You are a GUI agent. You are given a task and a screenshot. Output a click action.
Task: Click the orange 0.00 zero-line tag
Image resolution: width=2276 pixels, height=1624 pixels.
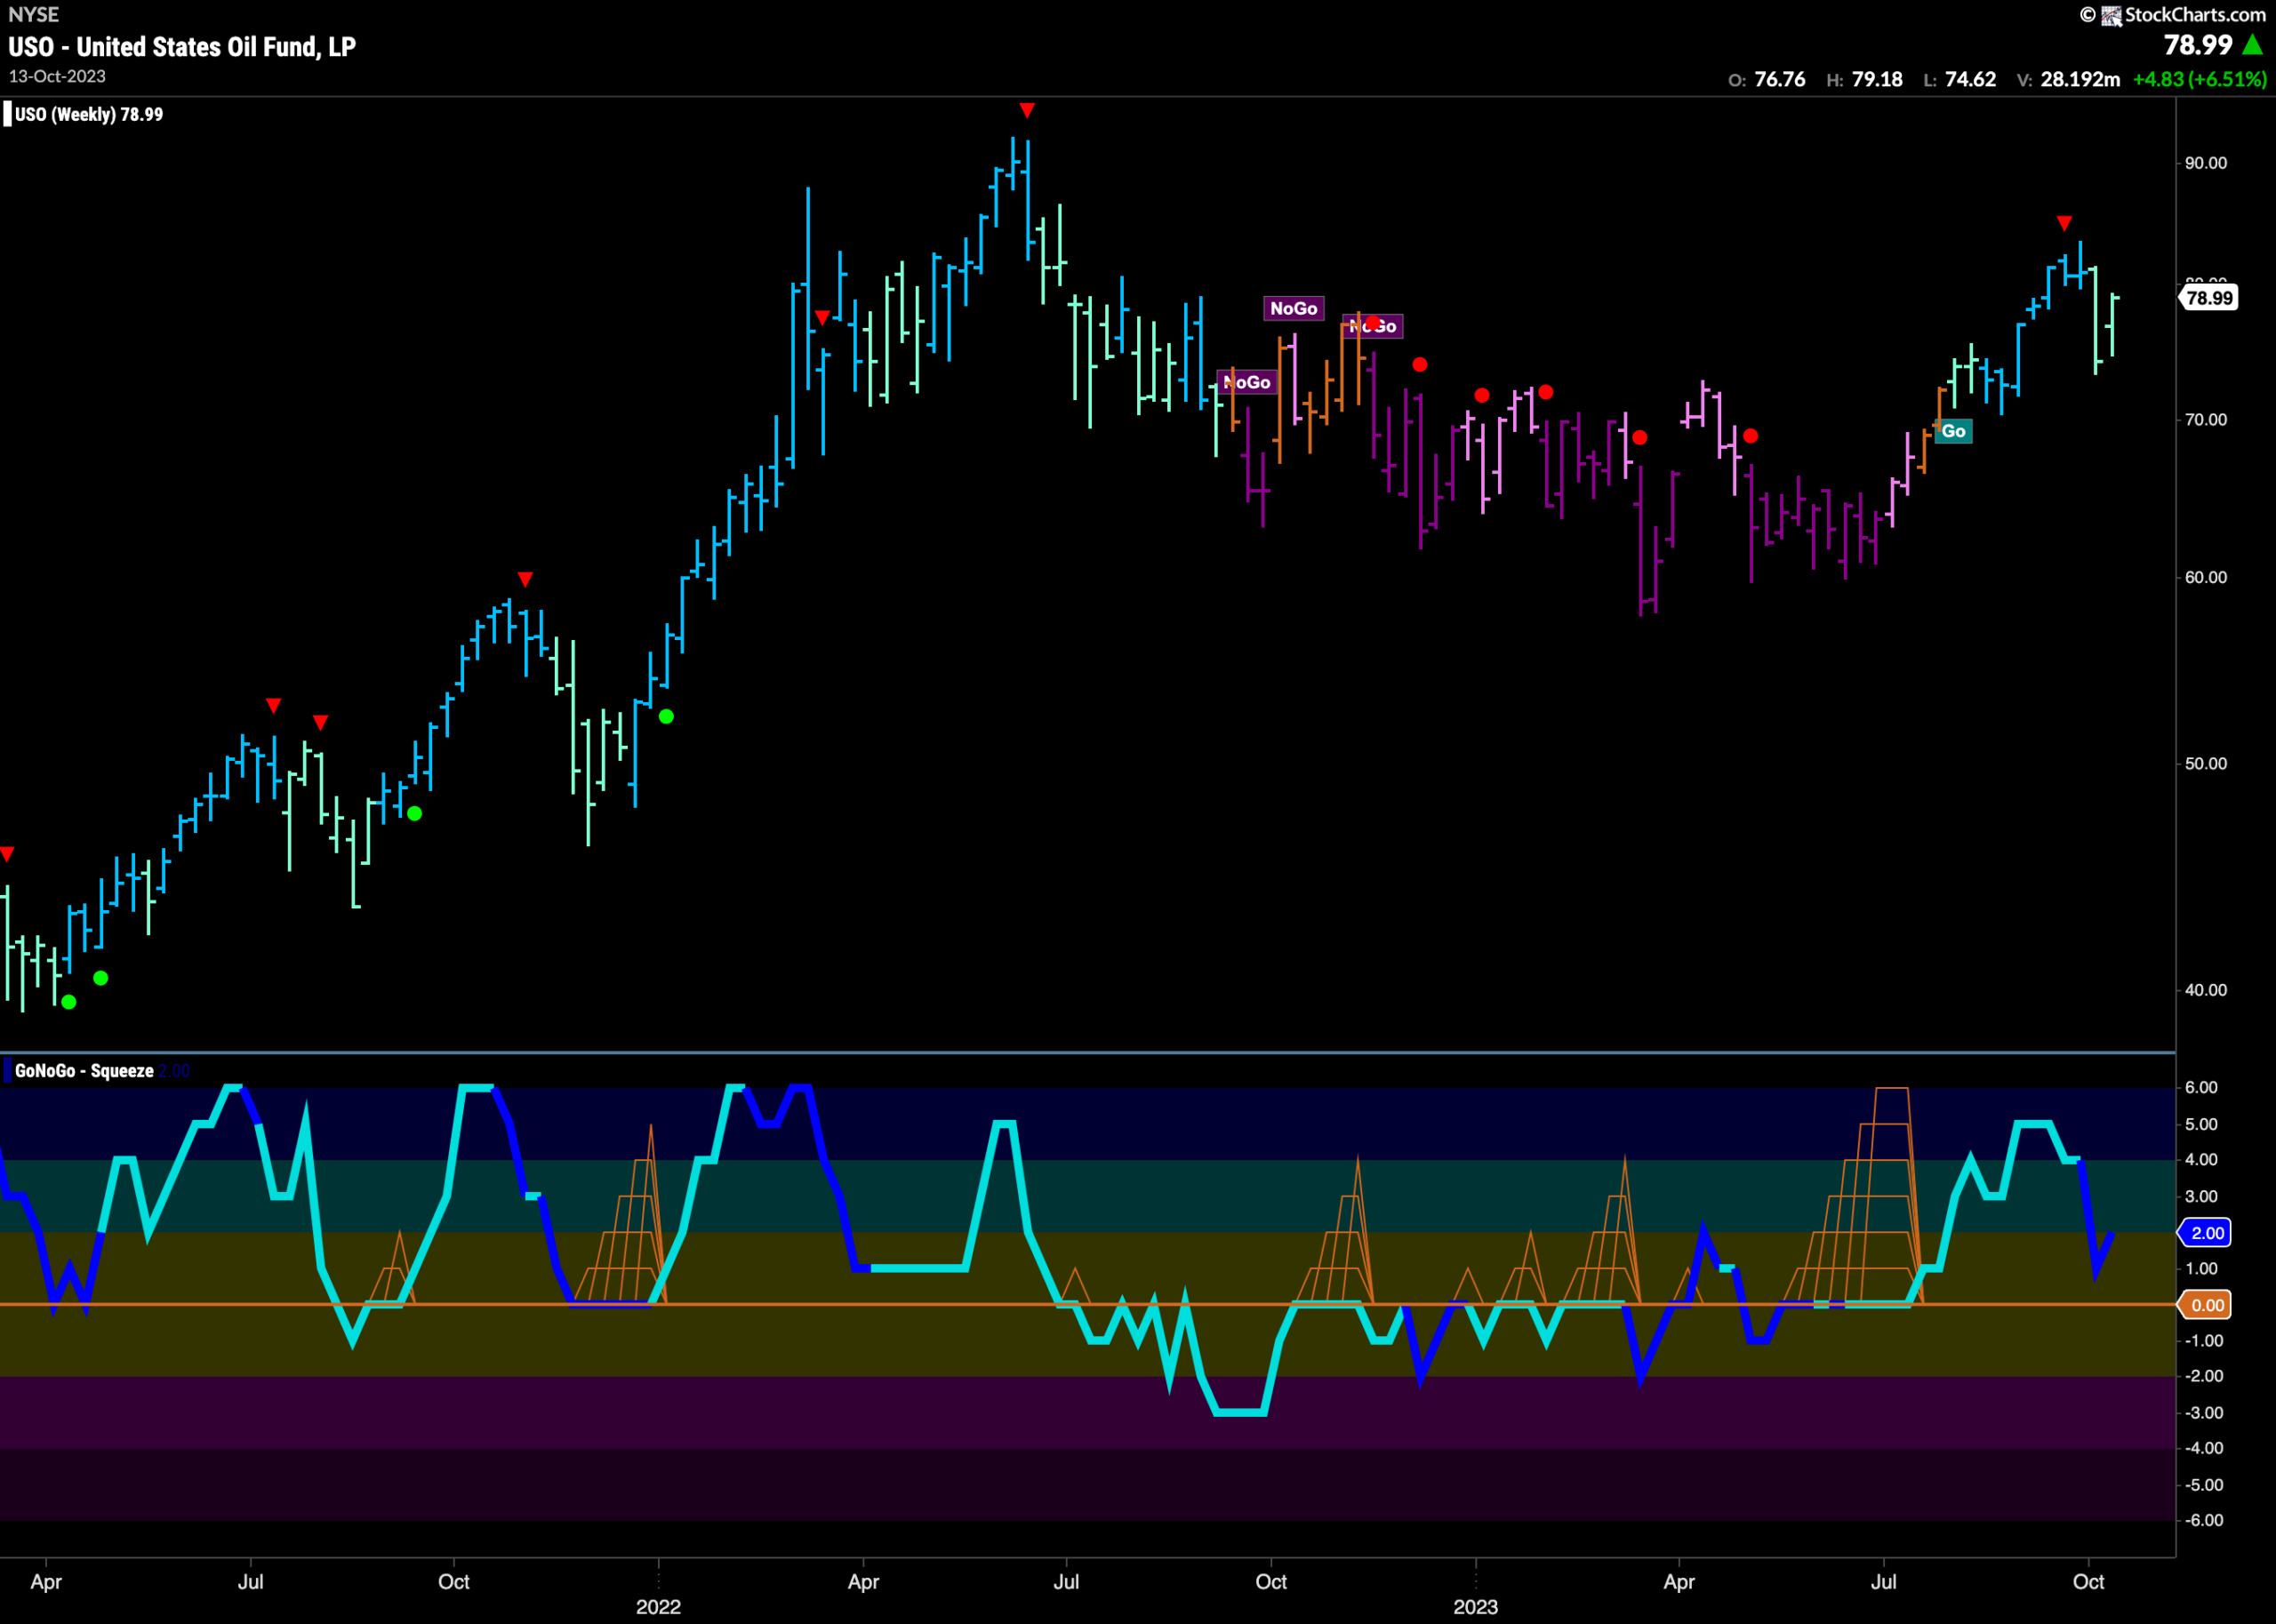click(2207, 1305)
